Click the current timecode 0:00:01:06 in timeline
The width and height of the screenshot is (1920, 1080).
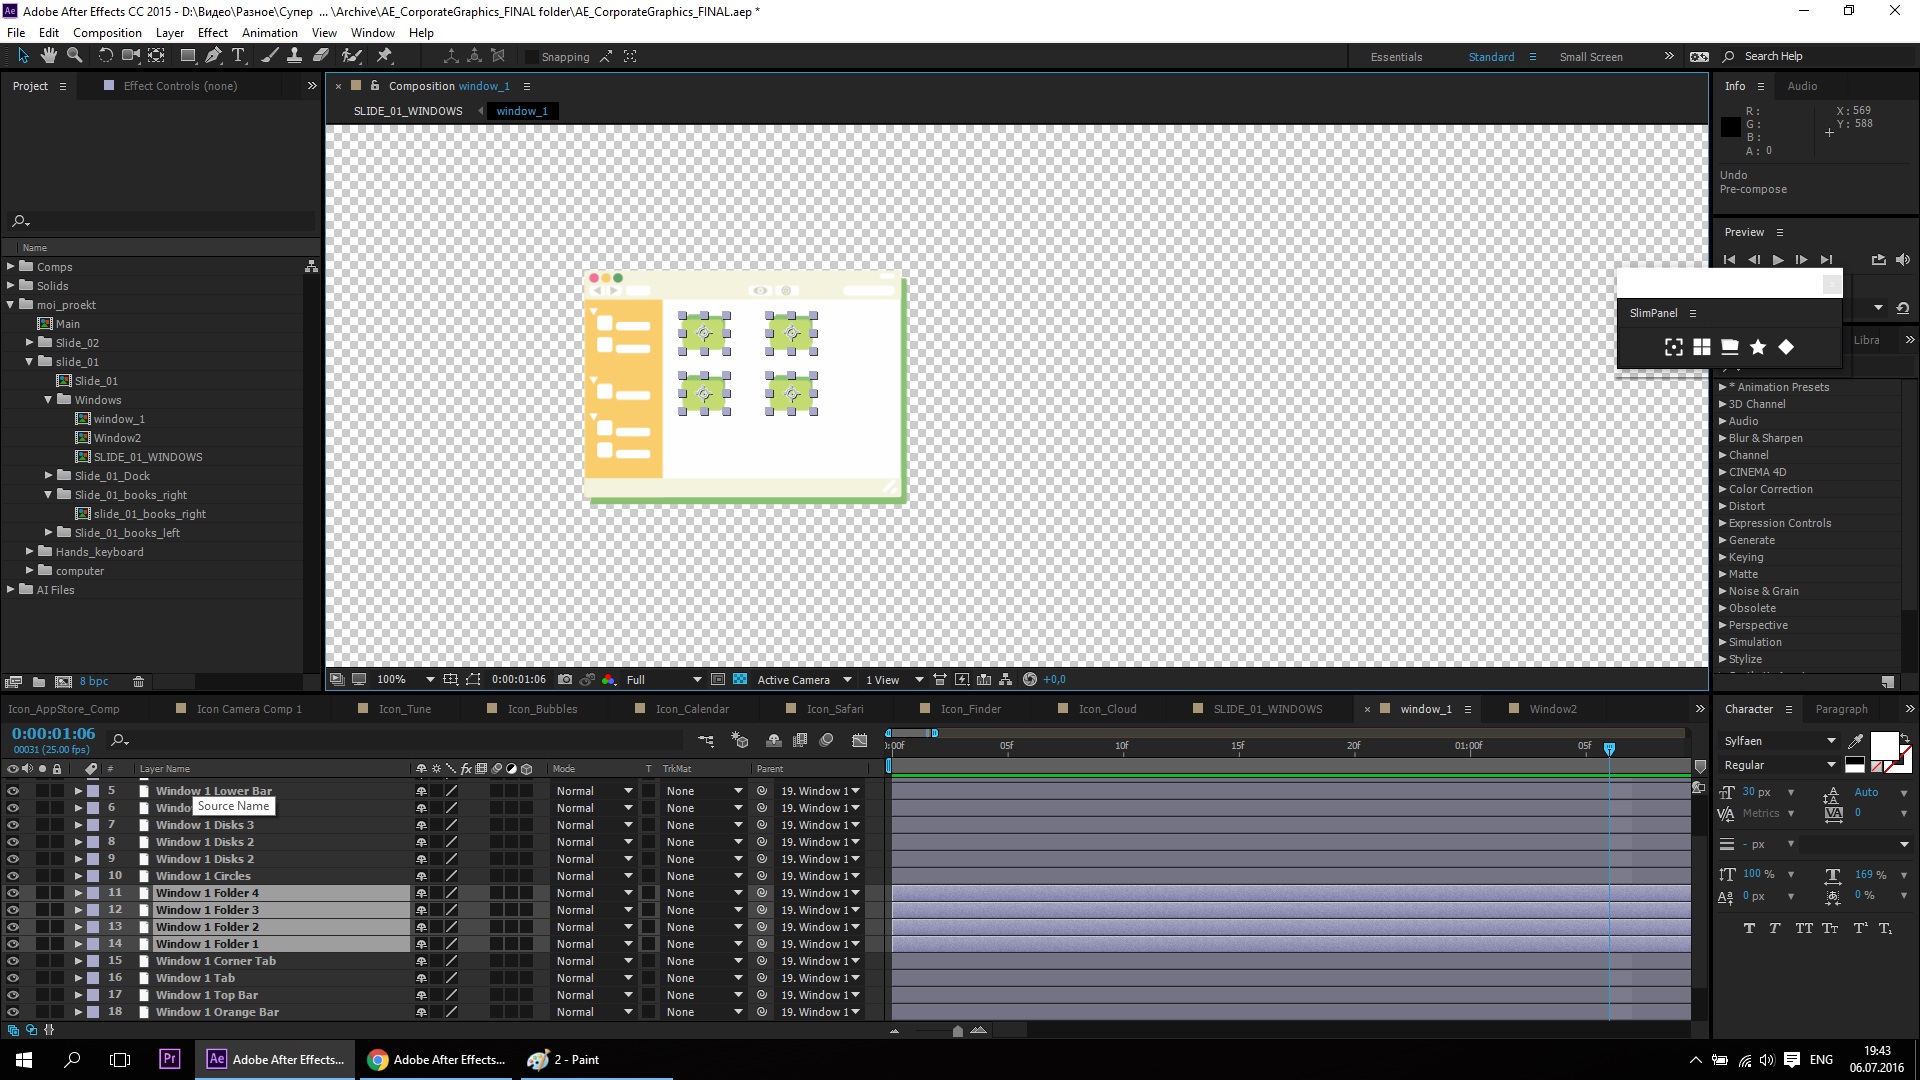54,734
